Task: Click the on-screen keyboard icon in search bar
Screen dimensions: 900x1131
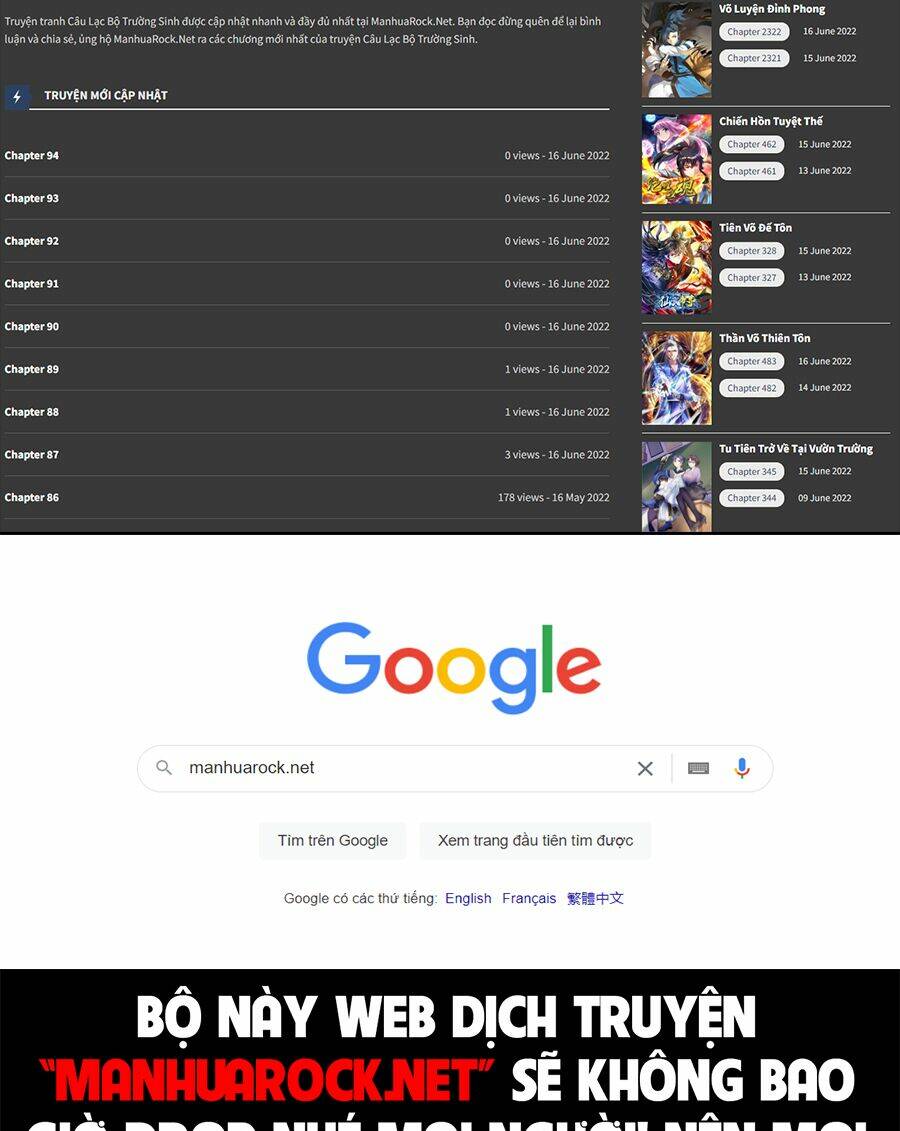Action: click(x=698, y=768)
